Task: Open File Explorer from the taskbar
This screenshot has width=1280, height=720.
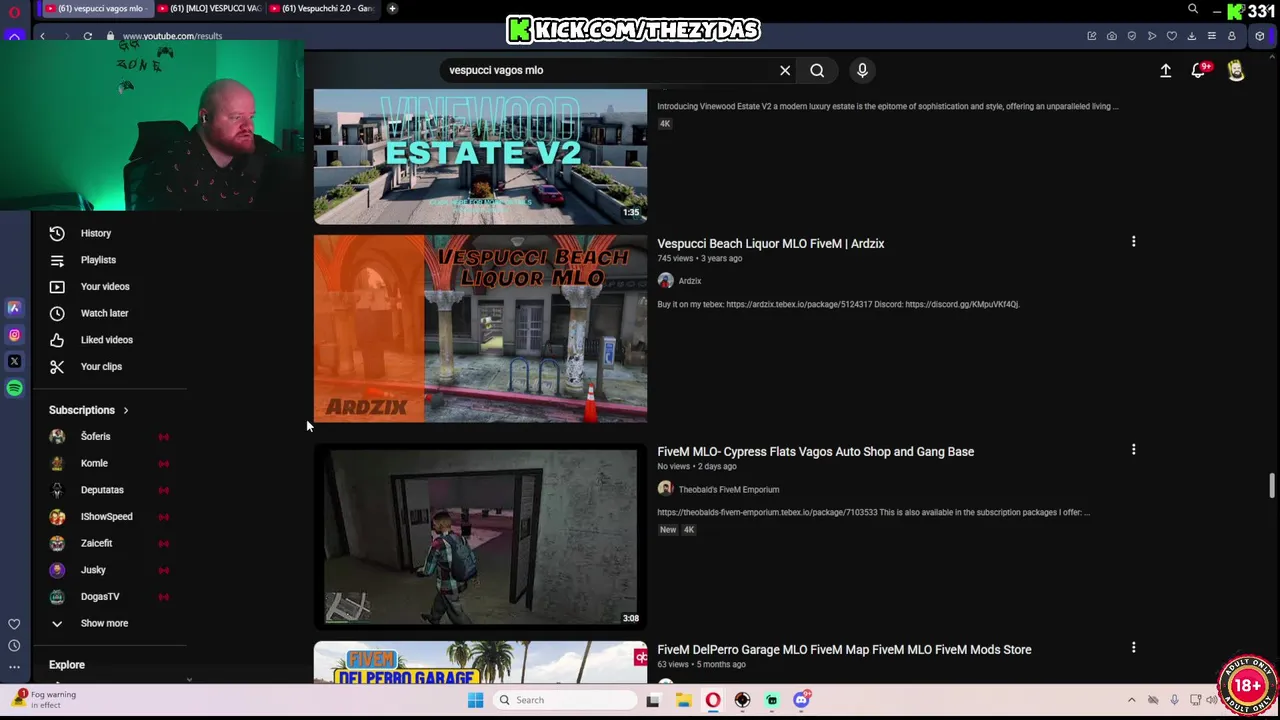Action: [683, 700]
